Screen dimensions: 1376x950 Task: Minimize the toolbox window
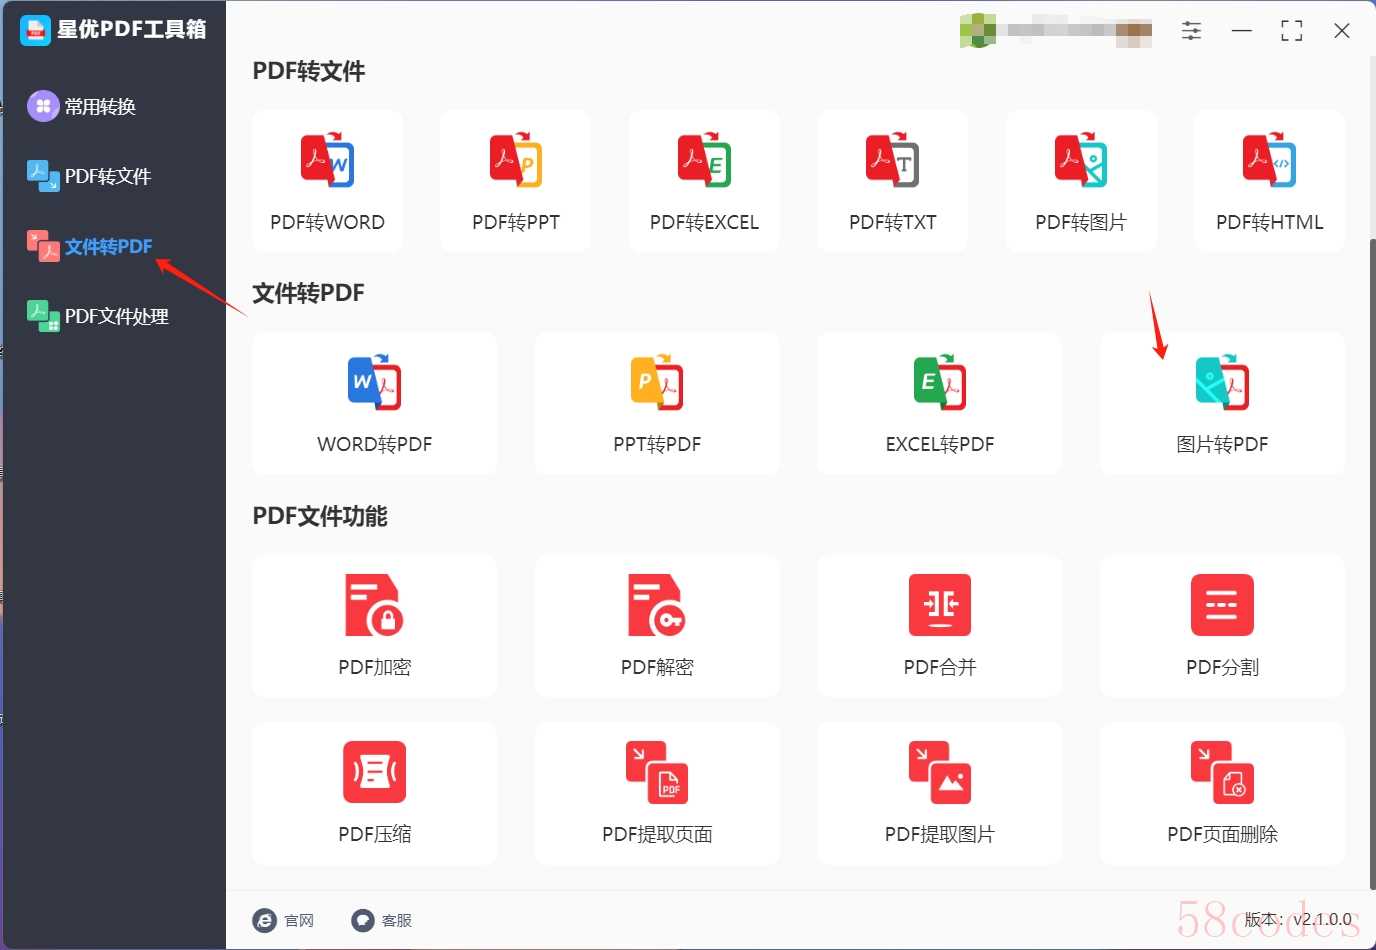(1242, 31)
